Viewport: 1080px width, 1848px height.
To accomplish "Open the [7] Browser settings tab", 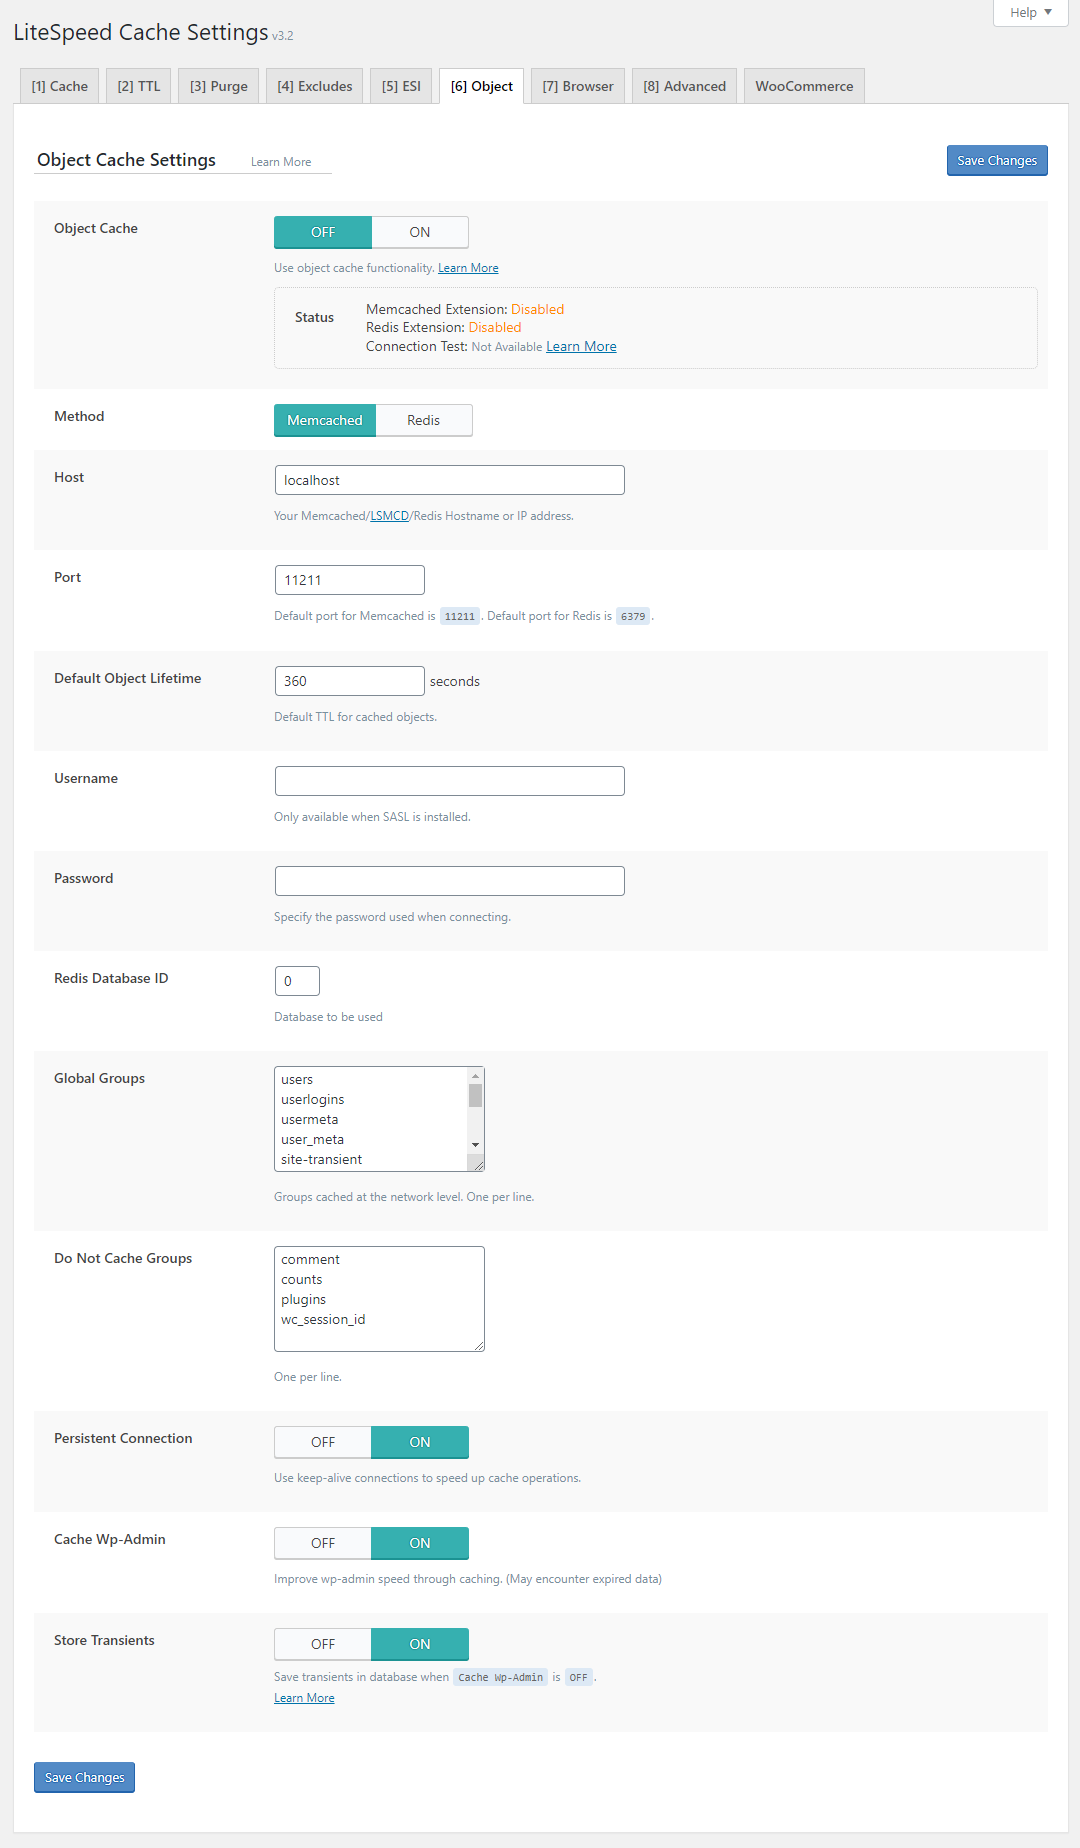I will click(x=577, y=86).
